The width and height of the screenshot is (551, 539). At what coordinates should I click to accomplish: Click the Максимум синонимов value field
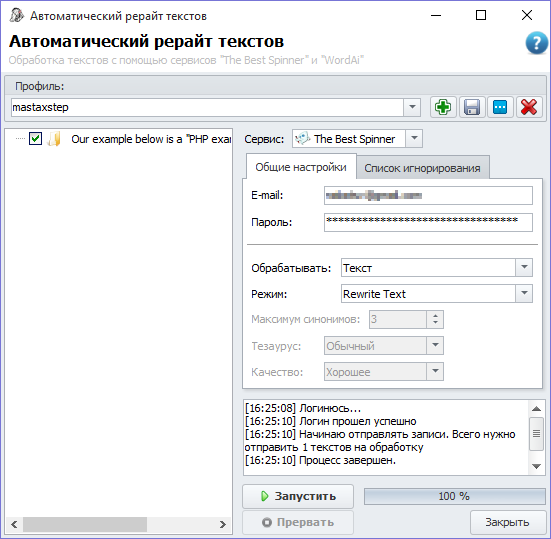[x=398, y=319]
